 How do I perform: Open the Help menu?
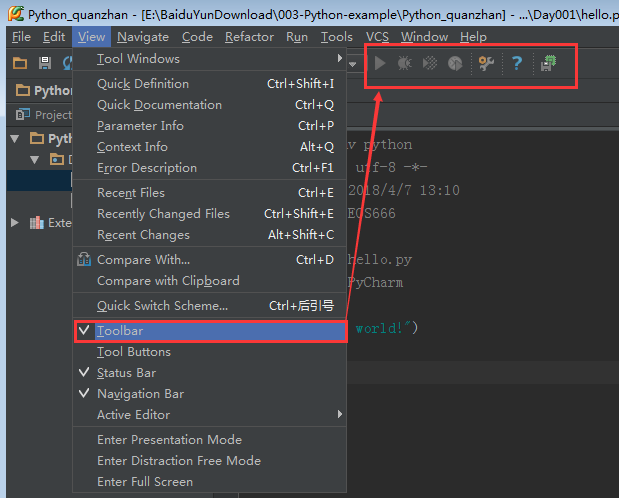473,37
